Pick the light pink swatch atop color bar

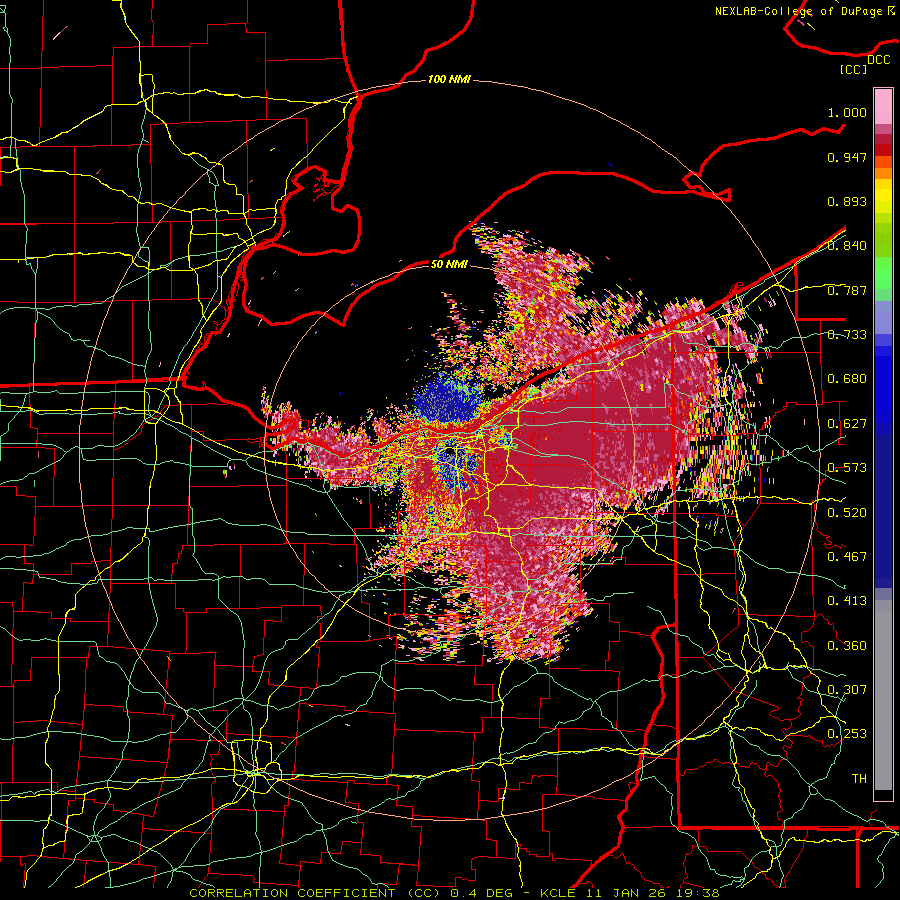[x=883, y=106]
